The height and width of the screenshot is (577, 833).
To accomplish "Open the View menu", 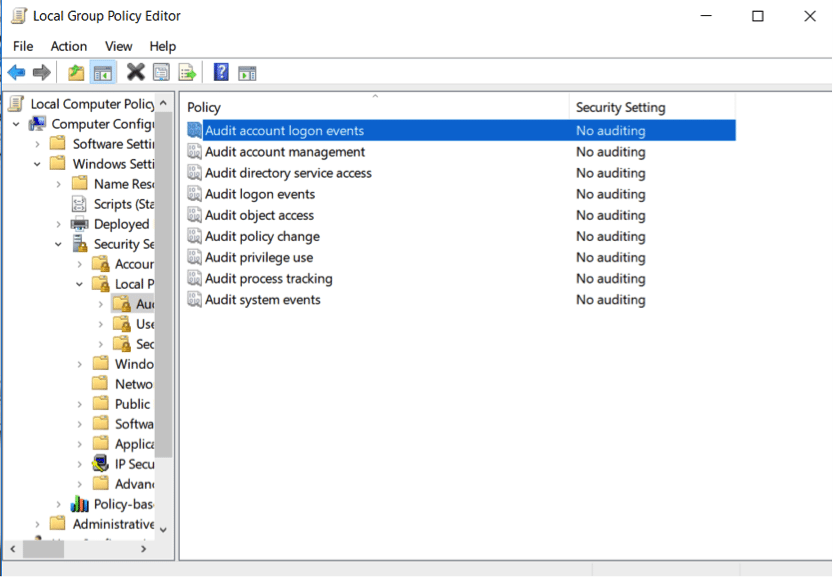I will point(118,46).
